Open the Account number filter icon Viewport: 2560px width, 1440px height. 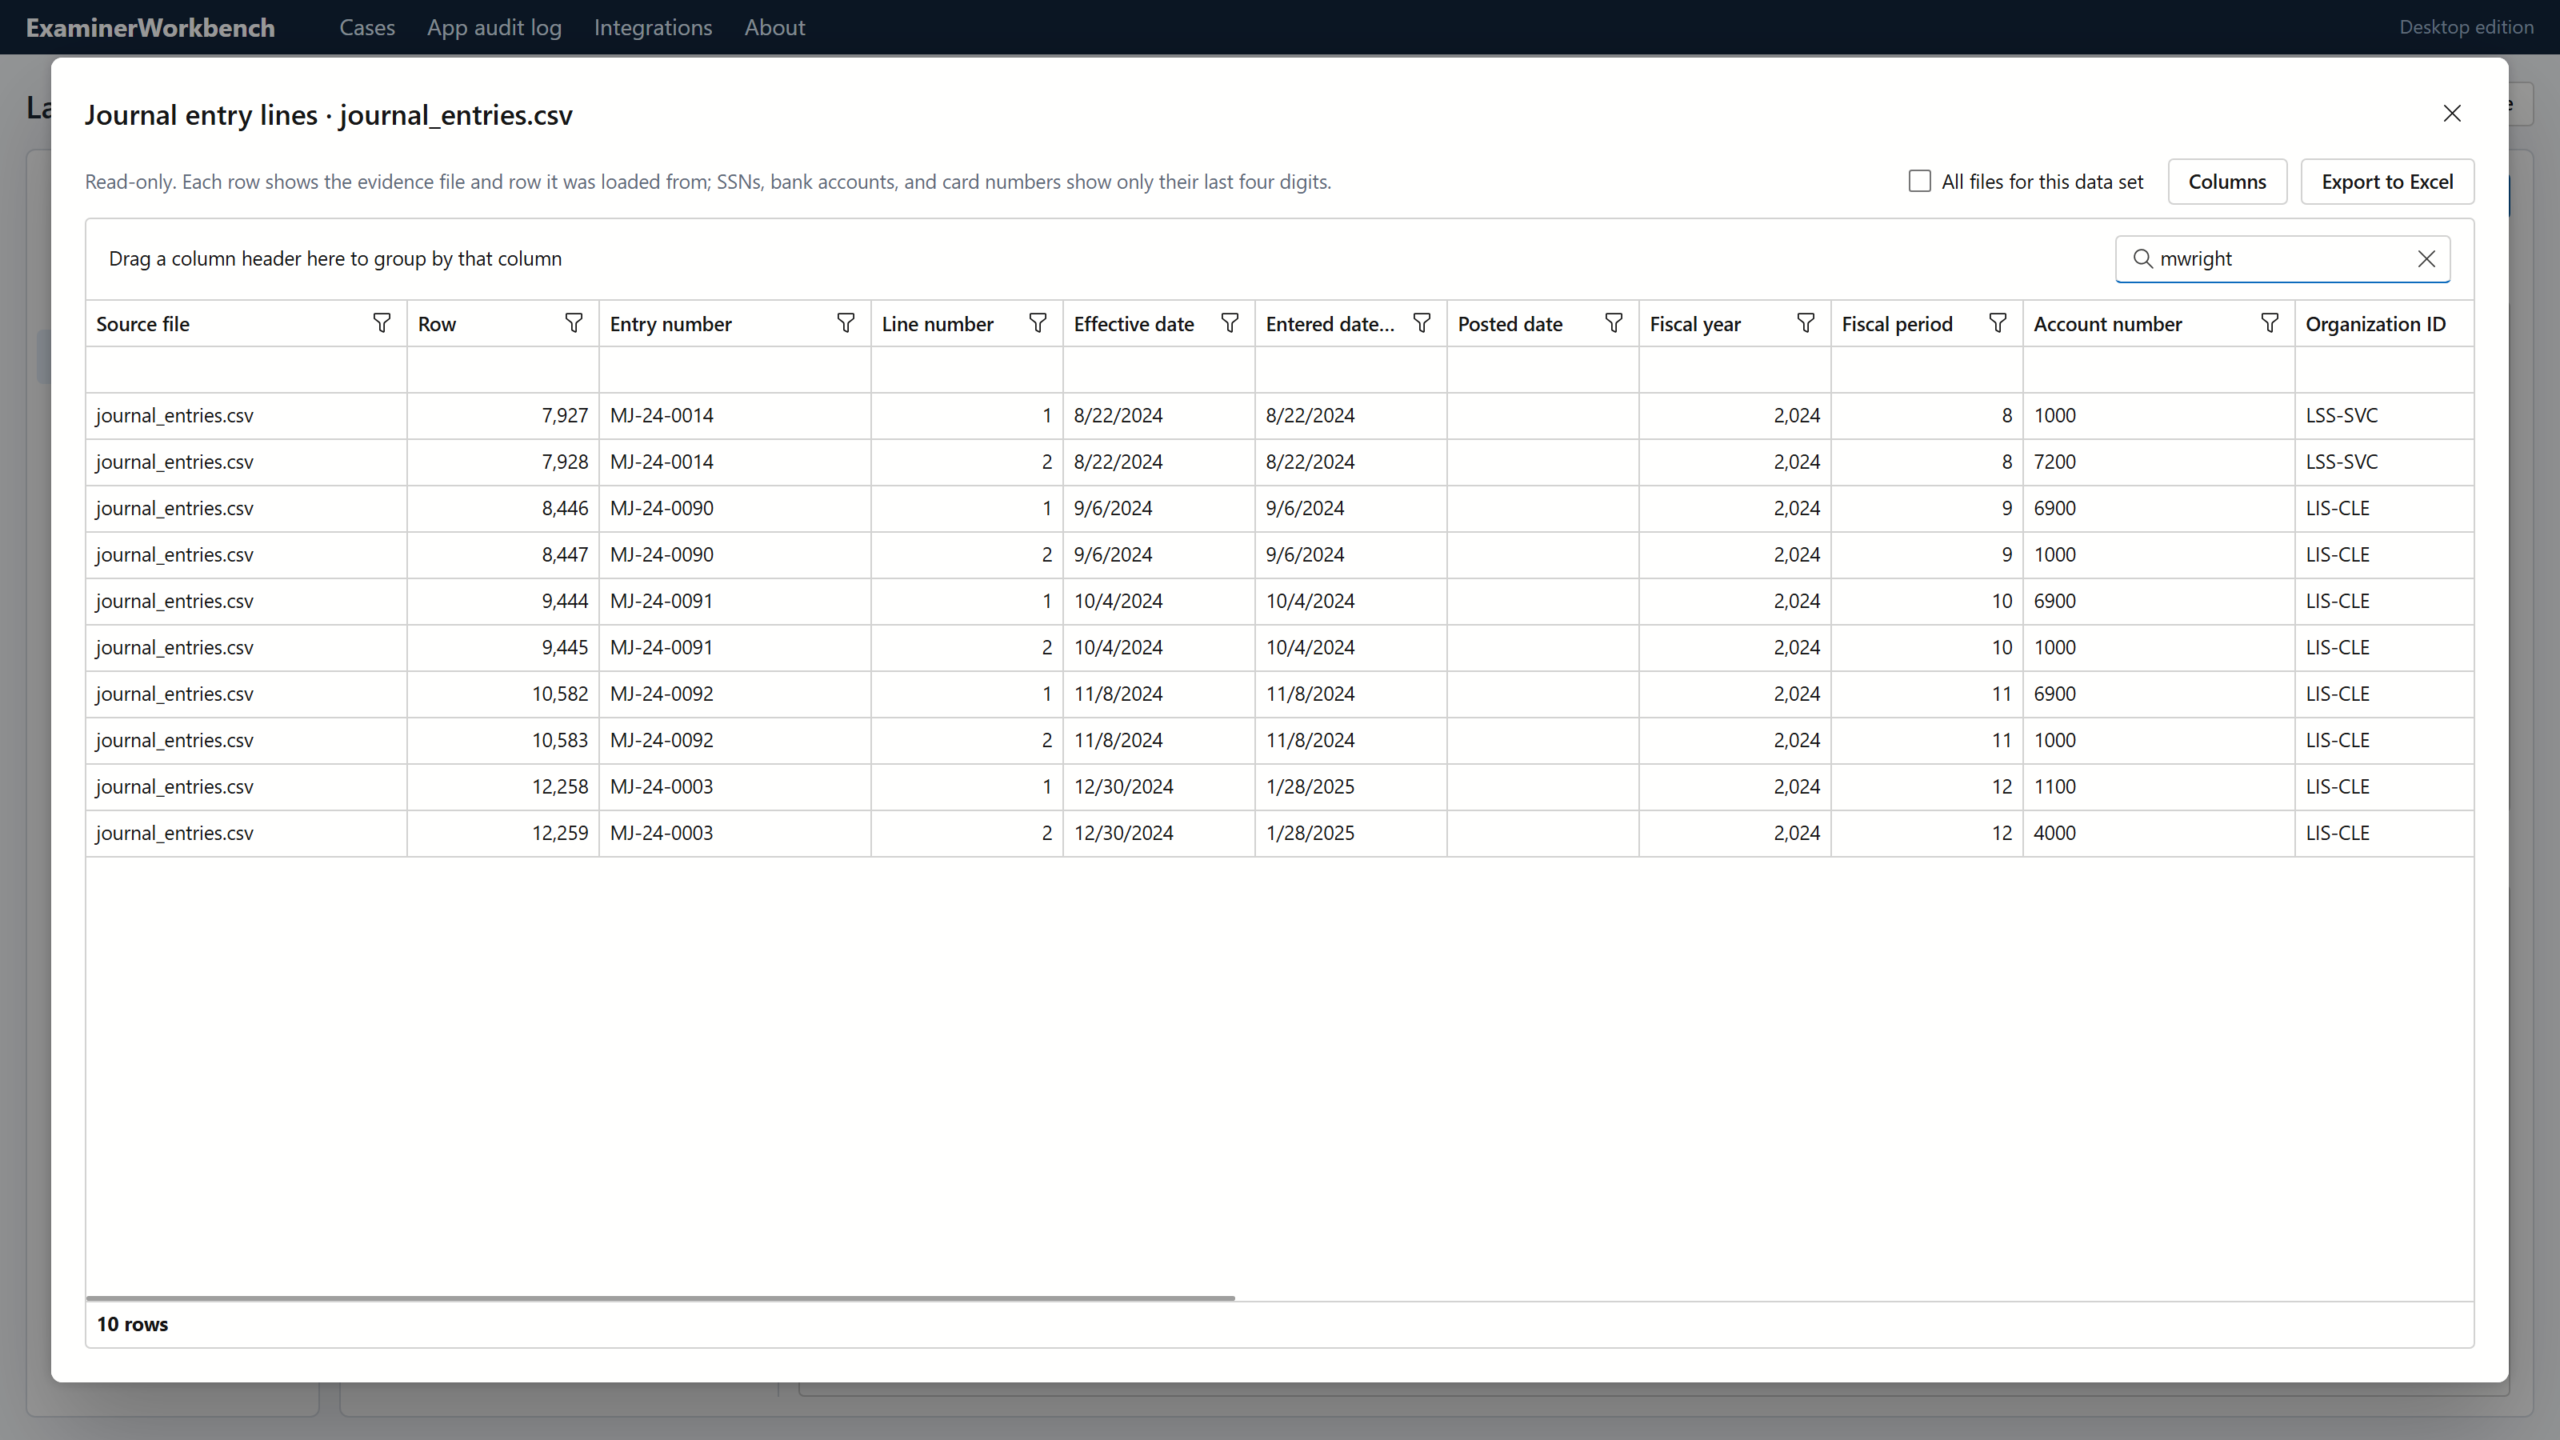(2269, 323)
